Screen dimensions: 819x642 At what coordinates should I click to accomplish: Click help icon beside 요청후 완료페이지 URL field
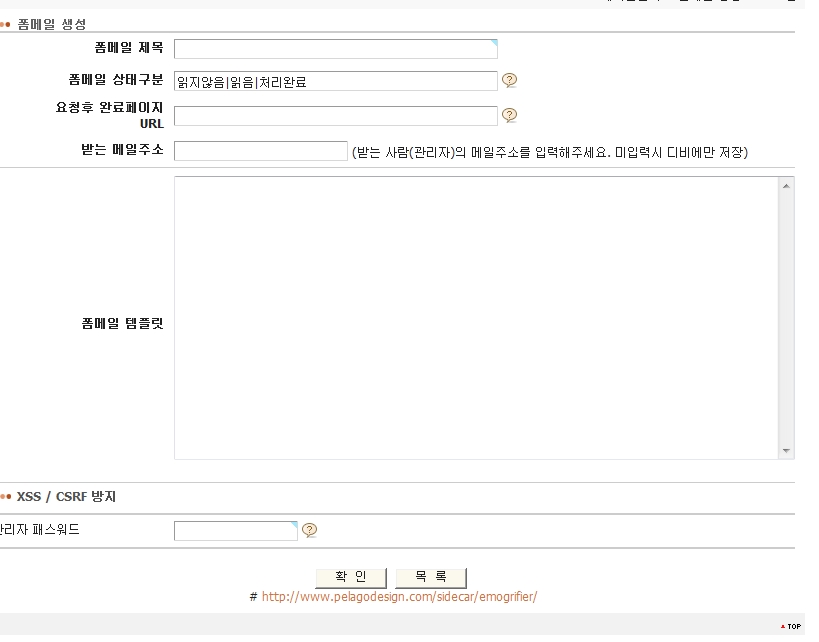[x=509, y=115]
